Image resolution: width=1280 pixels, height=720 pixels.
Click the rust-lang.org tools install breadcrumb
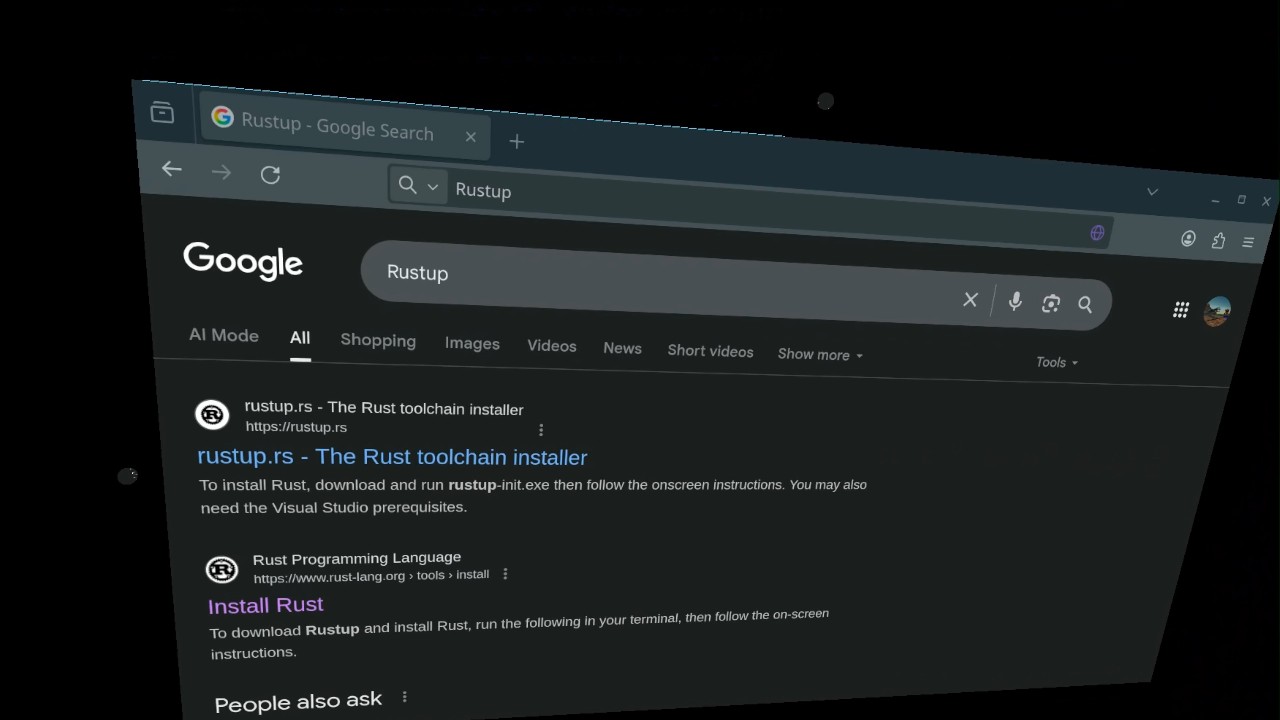point(371,576)
